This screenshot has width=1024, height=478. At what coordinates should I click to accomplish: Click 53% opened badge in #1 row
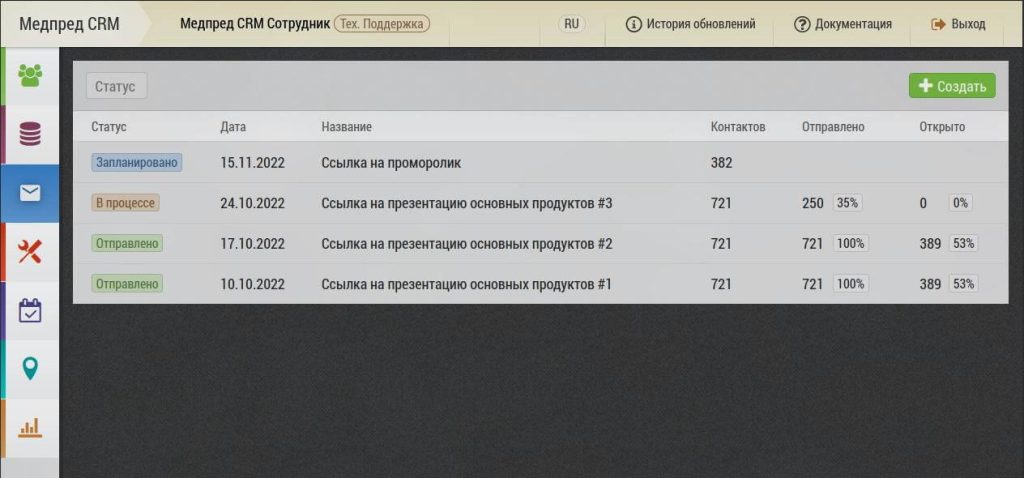(x=963, y=284)
